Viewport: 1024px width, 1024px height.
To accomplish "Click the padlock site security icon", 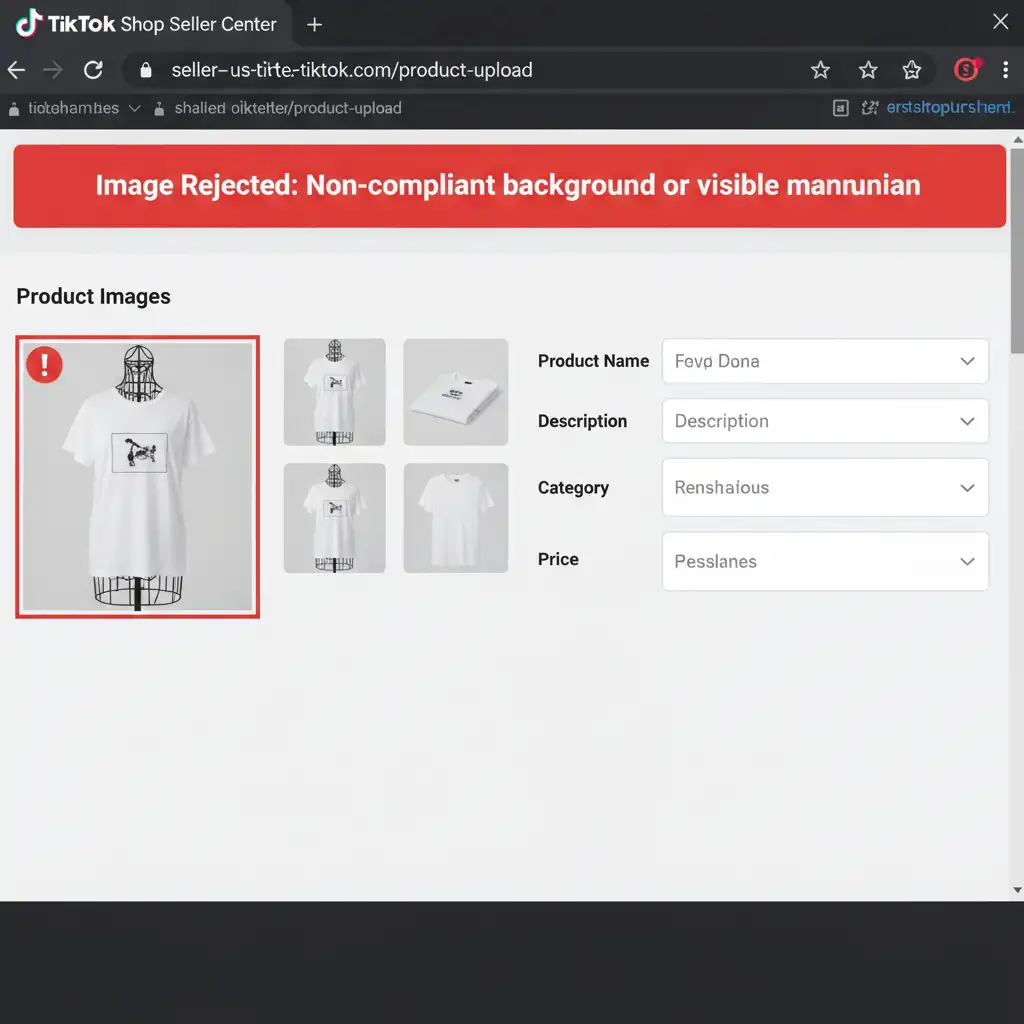I will (x=146, y=70).
